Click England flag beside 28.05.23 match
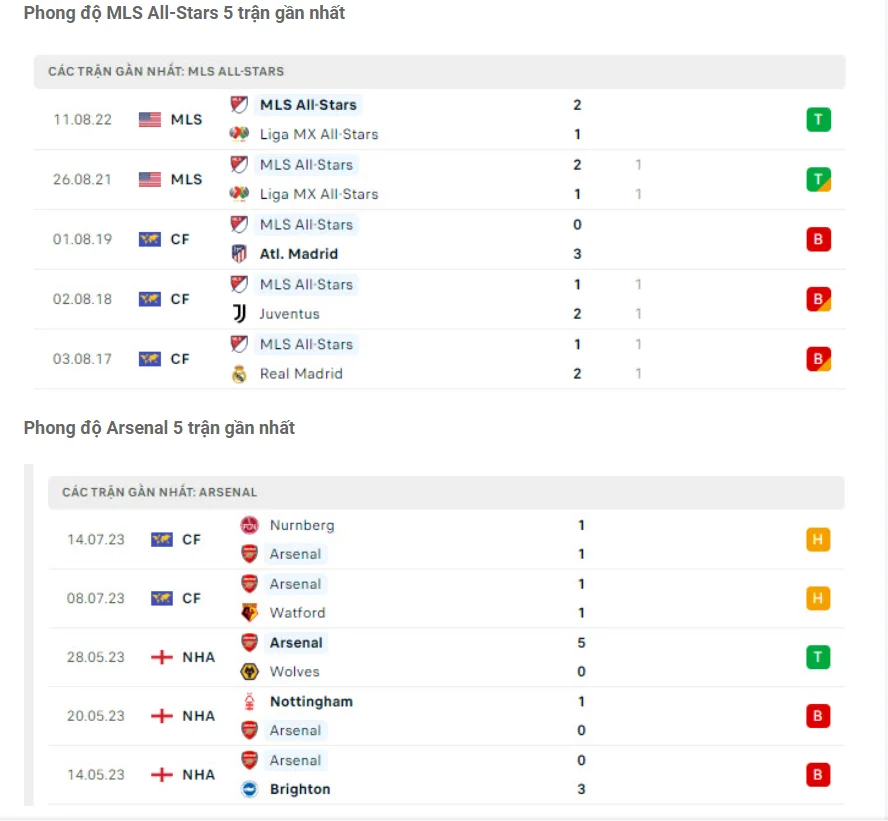The image size is (888, 821). [161, 657]
